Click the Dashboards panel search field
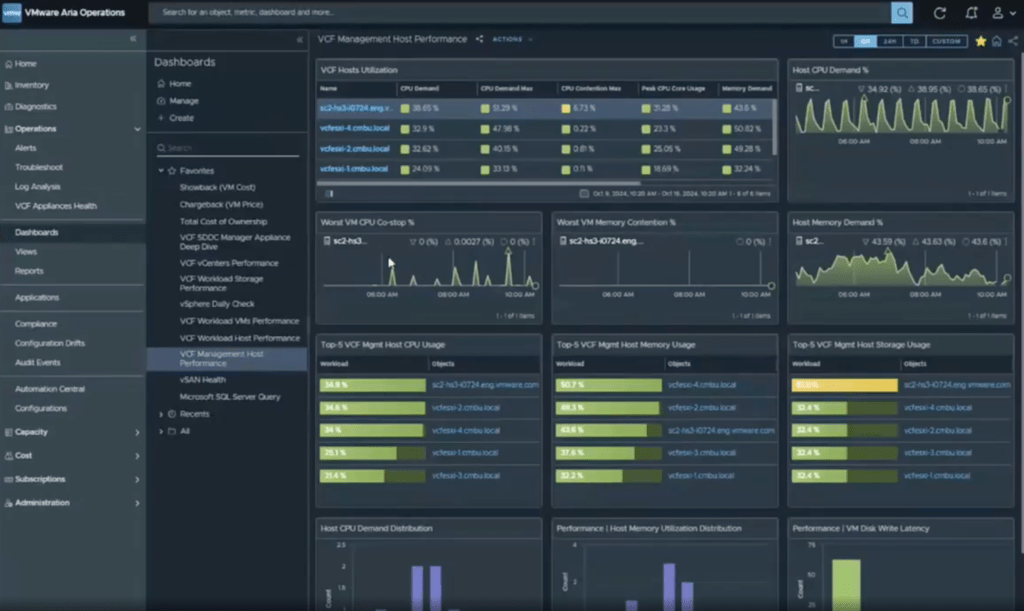Screen dimensions: 1024x611 (x=230, y=148)
